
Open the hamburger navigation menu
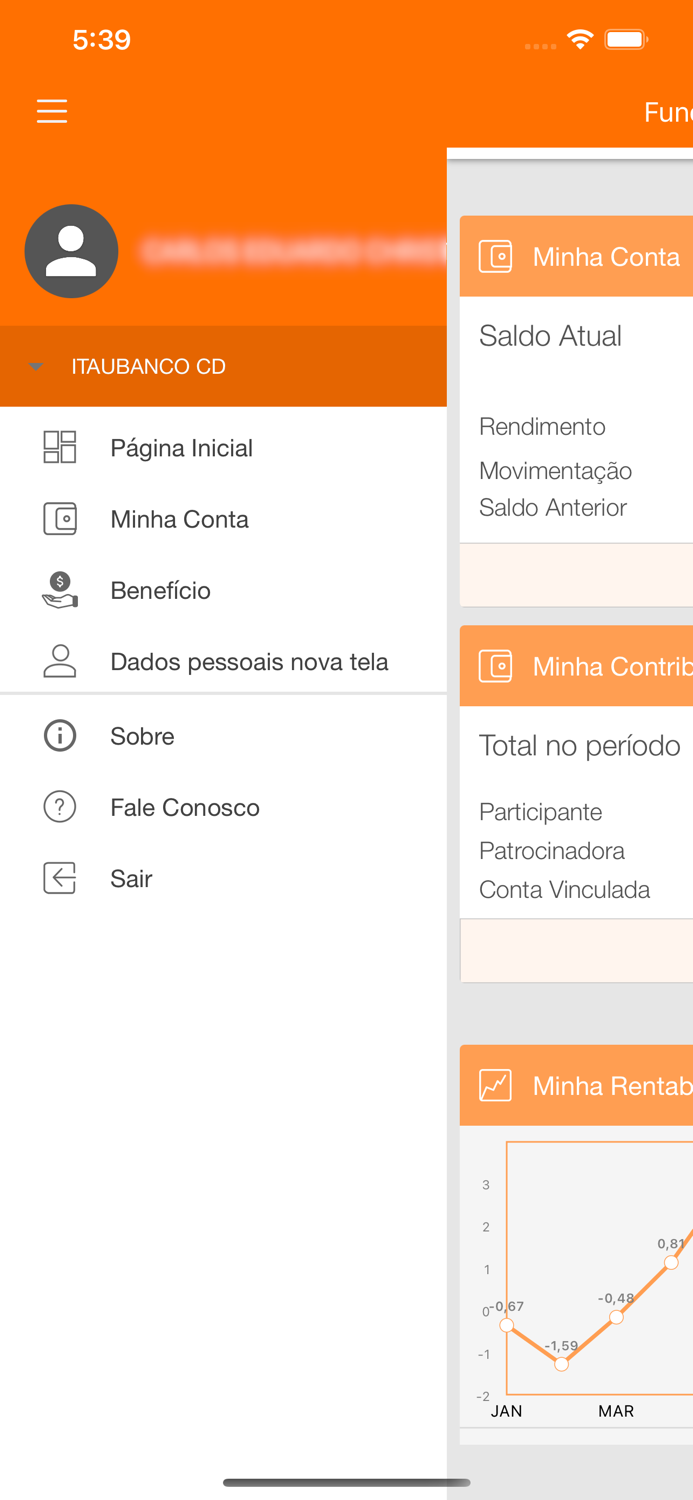(x=51, y=111)
